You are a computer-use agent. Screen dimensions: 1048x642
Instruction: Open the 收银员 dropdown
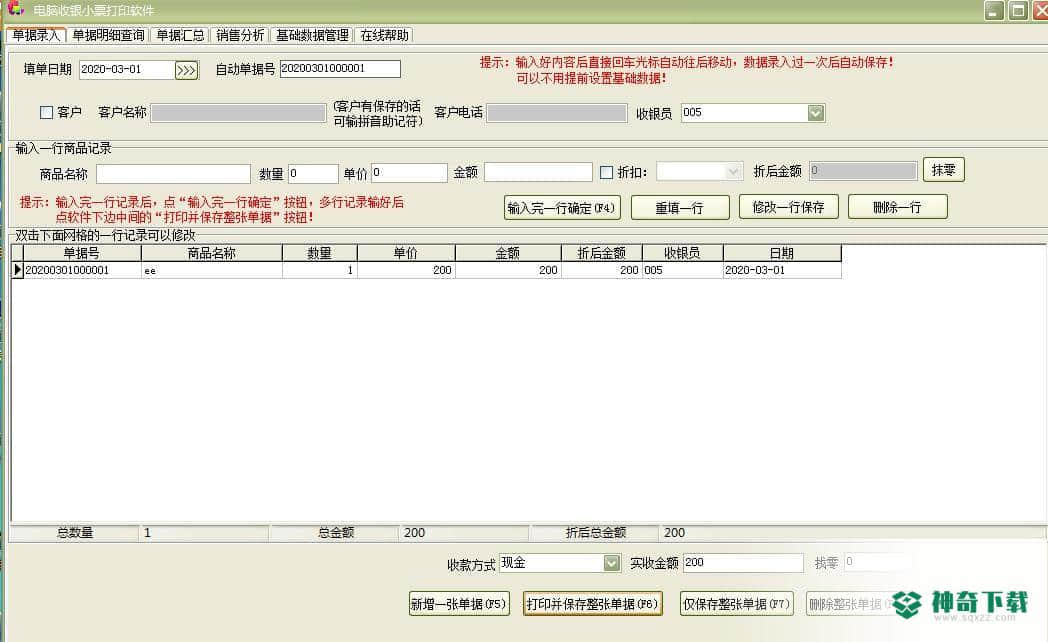(x=815, y=113)
